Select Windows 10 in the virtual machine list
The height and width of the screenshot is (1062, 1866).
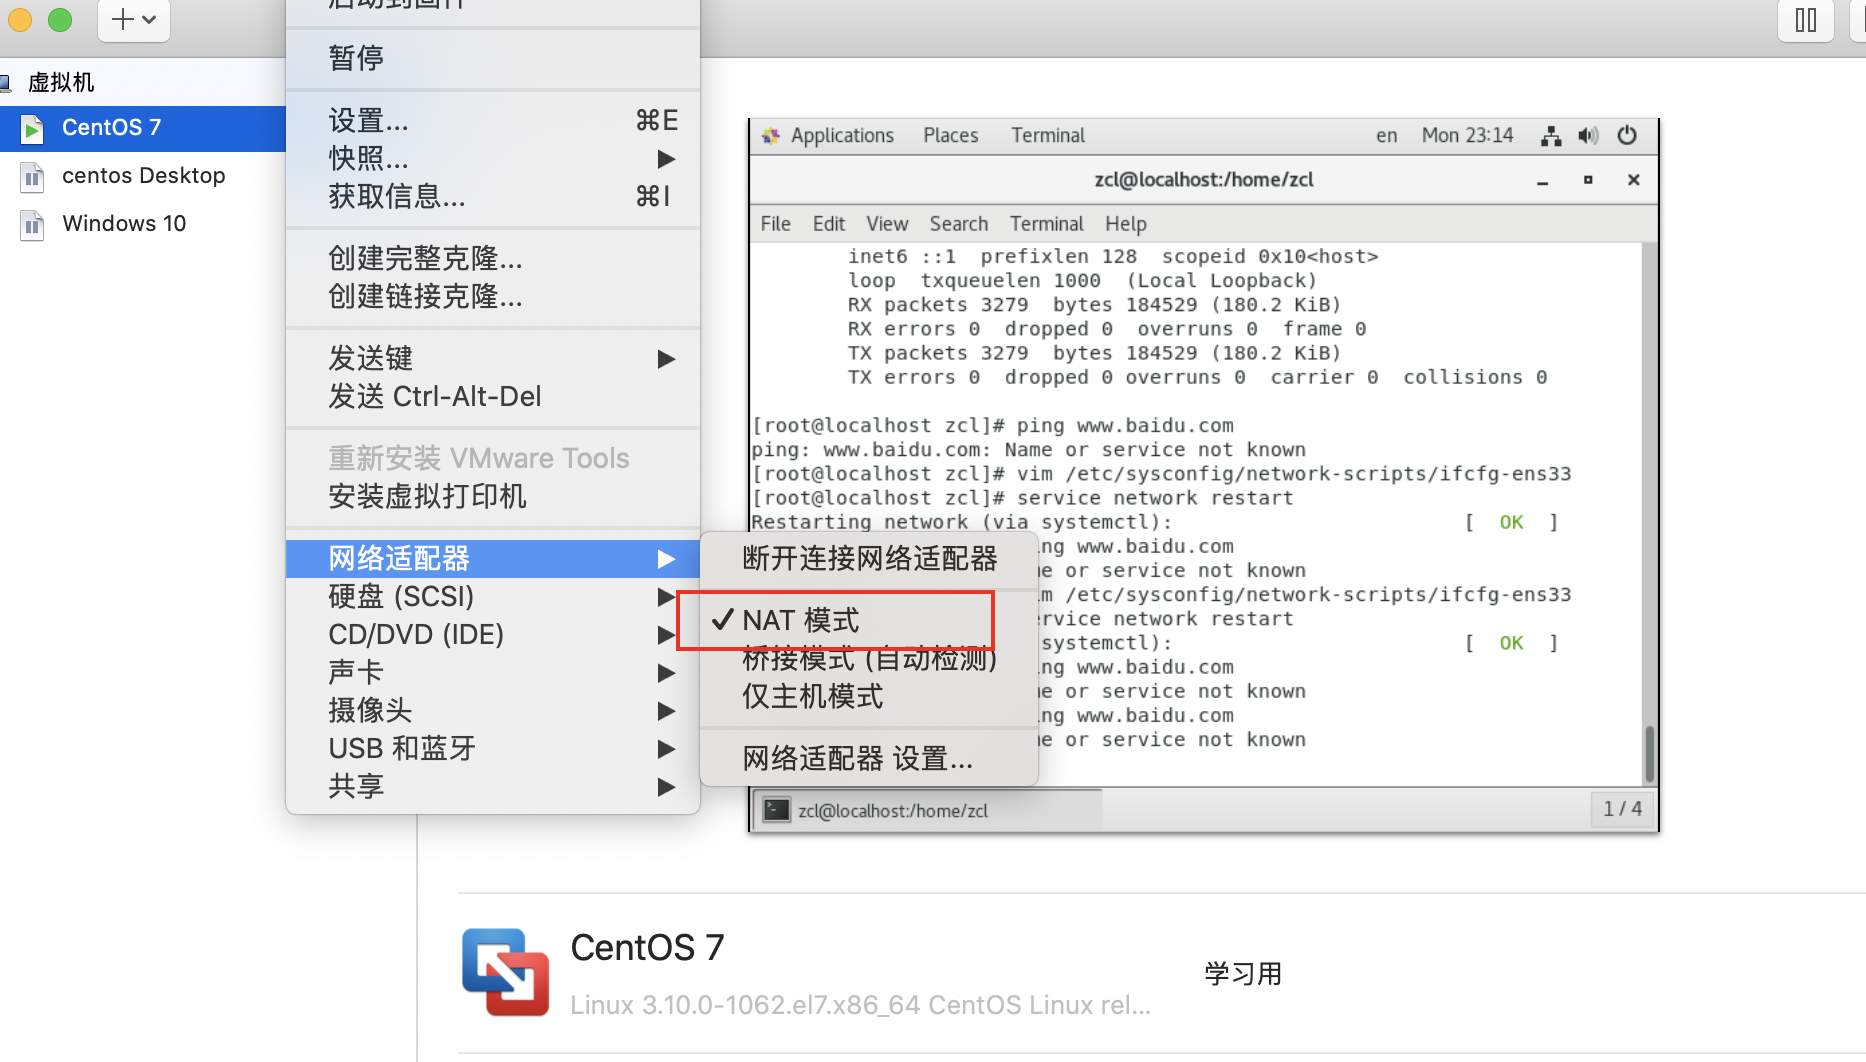coord(143,224)
